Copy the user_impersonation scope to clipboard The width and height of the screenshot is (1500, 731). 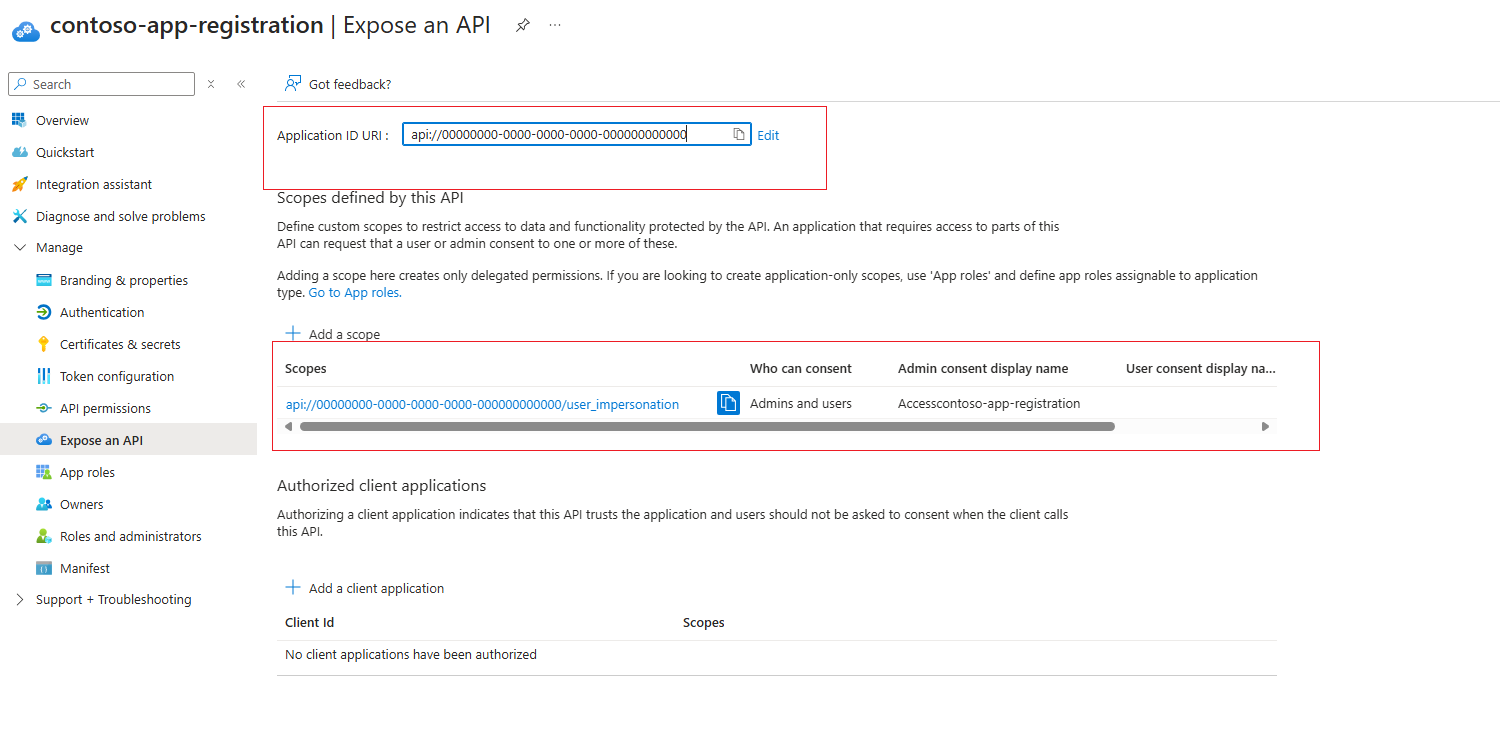tap(728, 403)
